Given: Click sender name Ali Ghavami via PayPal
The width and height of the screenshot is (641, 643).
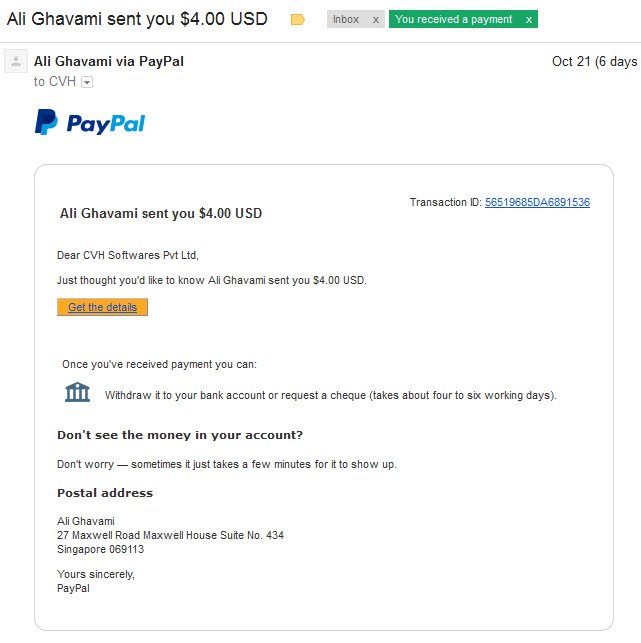Looking at the screenshot, I should coord(109,62).
